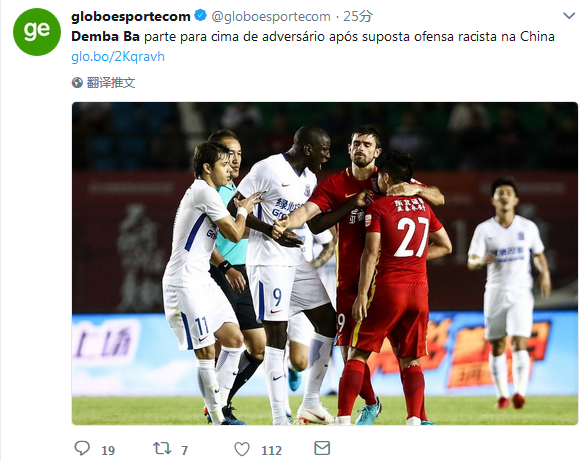Like the tweet with heart icon

pos(242,449)
